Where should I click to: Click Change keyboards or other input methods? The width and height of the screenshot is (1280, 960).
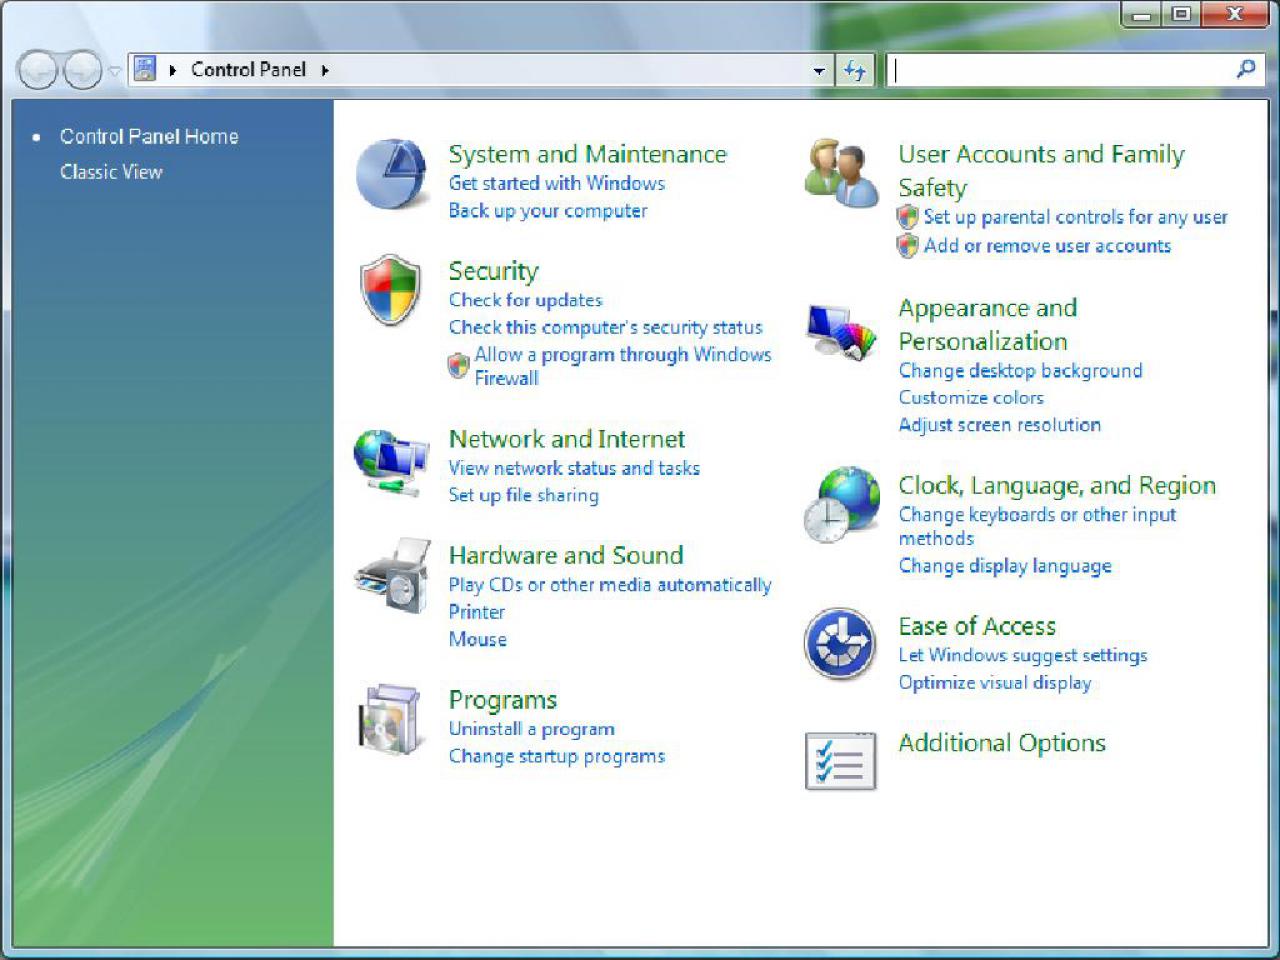(x=1037, y=526)
